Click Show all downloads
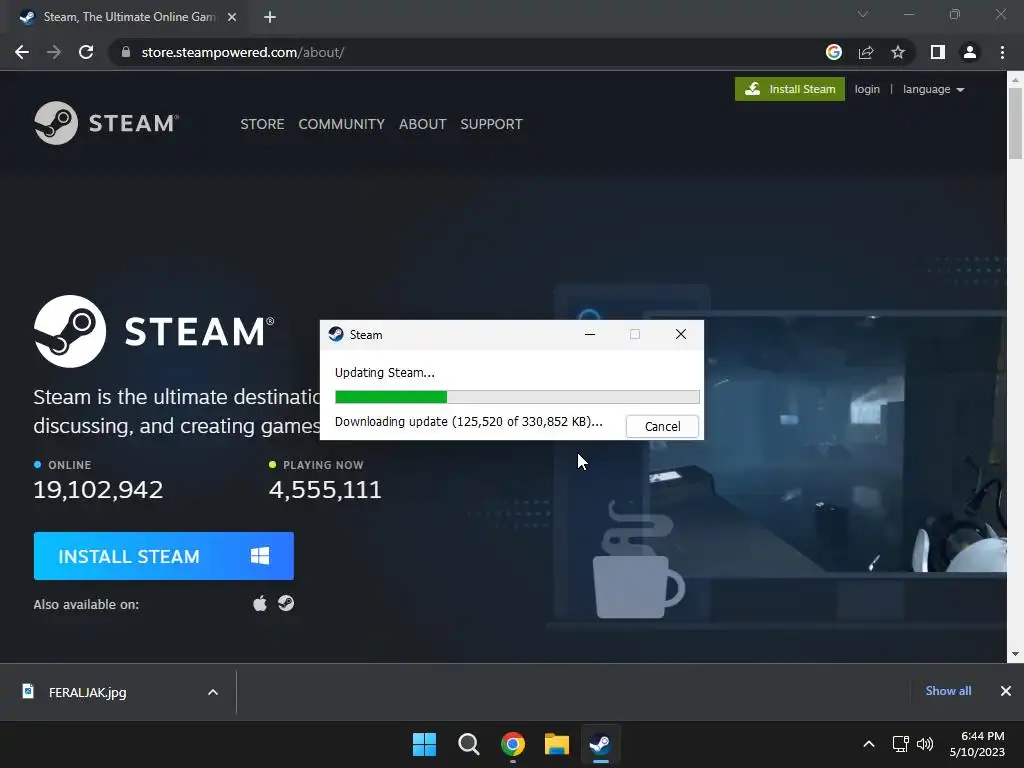Viewport: 1024px width, 768px height. [x=948, y=691]
